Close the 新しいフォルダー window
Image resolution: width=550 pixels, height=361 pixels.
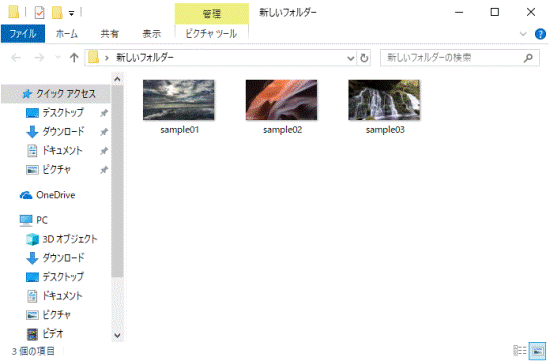point(531,12)
